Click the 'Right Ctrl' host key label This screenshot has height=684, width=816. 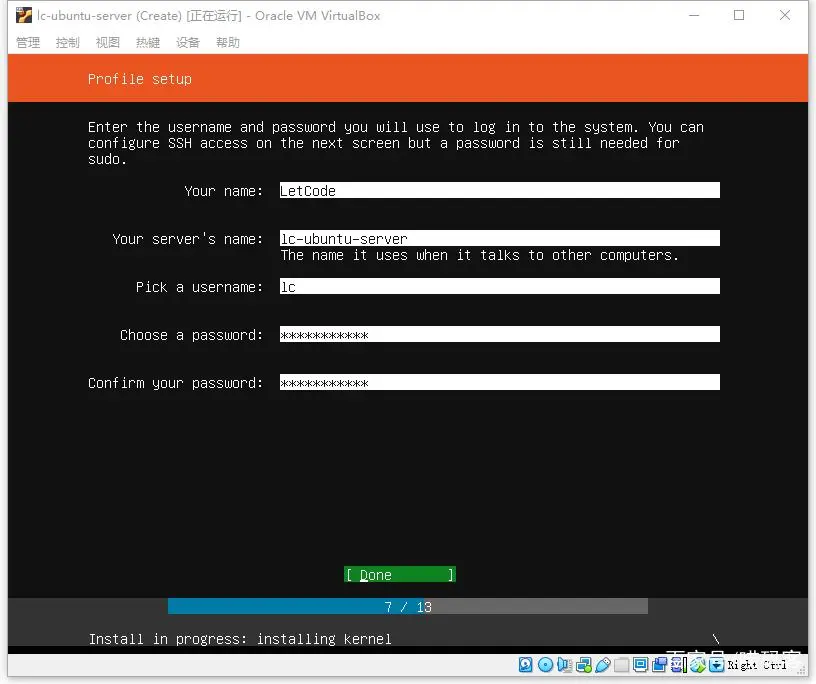tap(757, 665)
